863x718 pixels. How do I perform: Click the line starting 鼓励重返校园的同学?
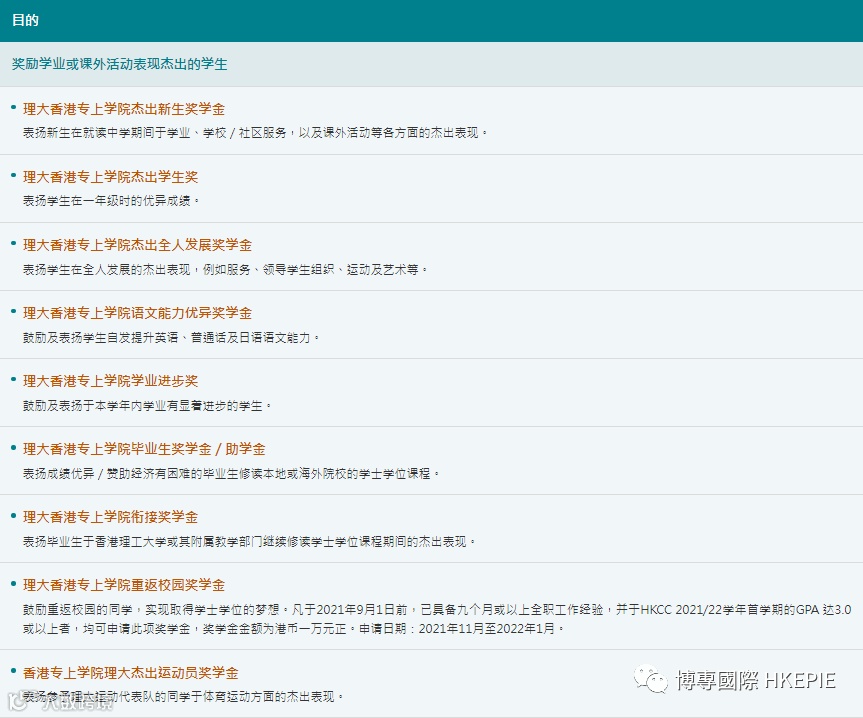[x=437, y=610]
